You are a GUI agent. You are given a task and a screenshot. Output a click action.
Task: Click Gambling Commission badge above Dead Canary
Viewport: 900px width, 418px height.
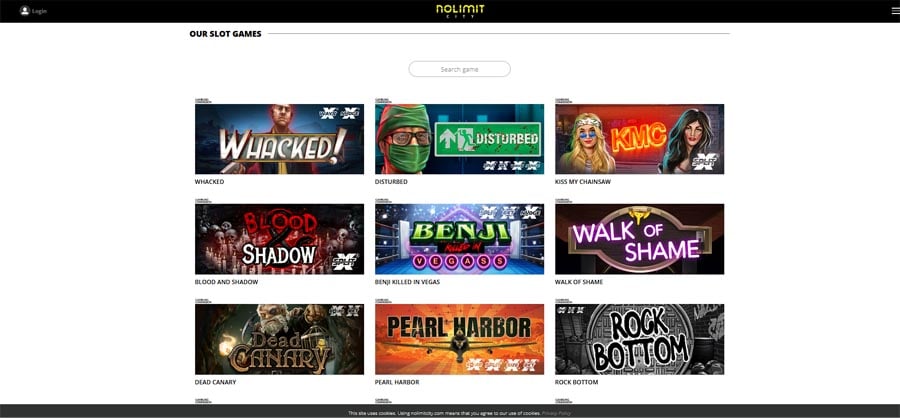(x=203, y=301)
